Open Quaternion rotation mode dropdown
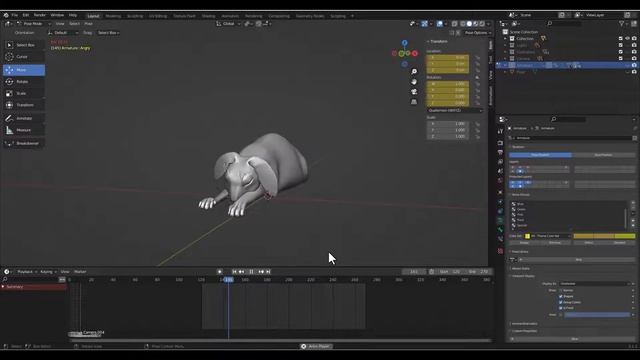 [455, 111]
